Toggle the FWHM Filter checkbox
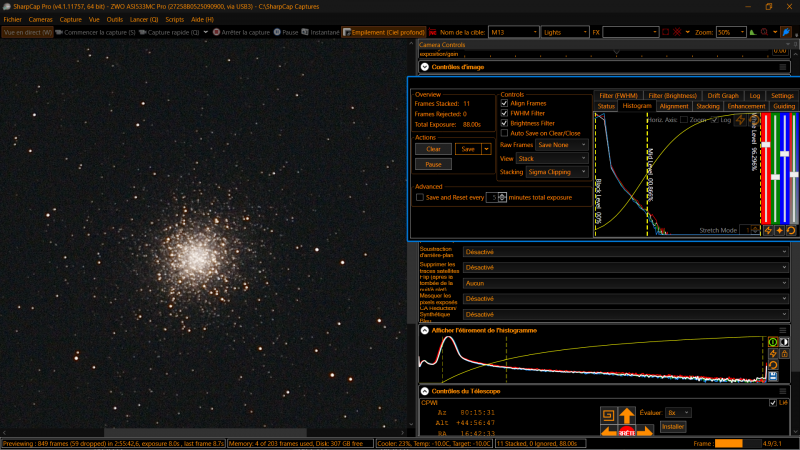 coord(504,113)
